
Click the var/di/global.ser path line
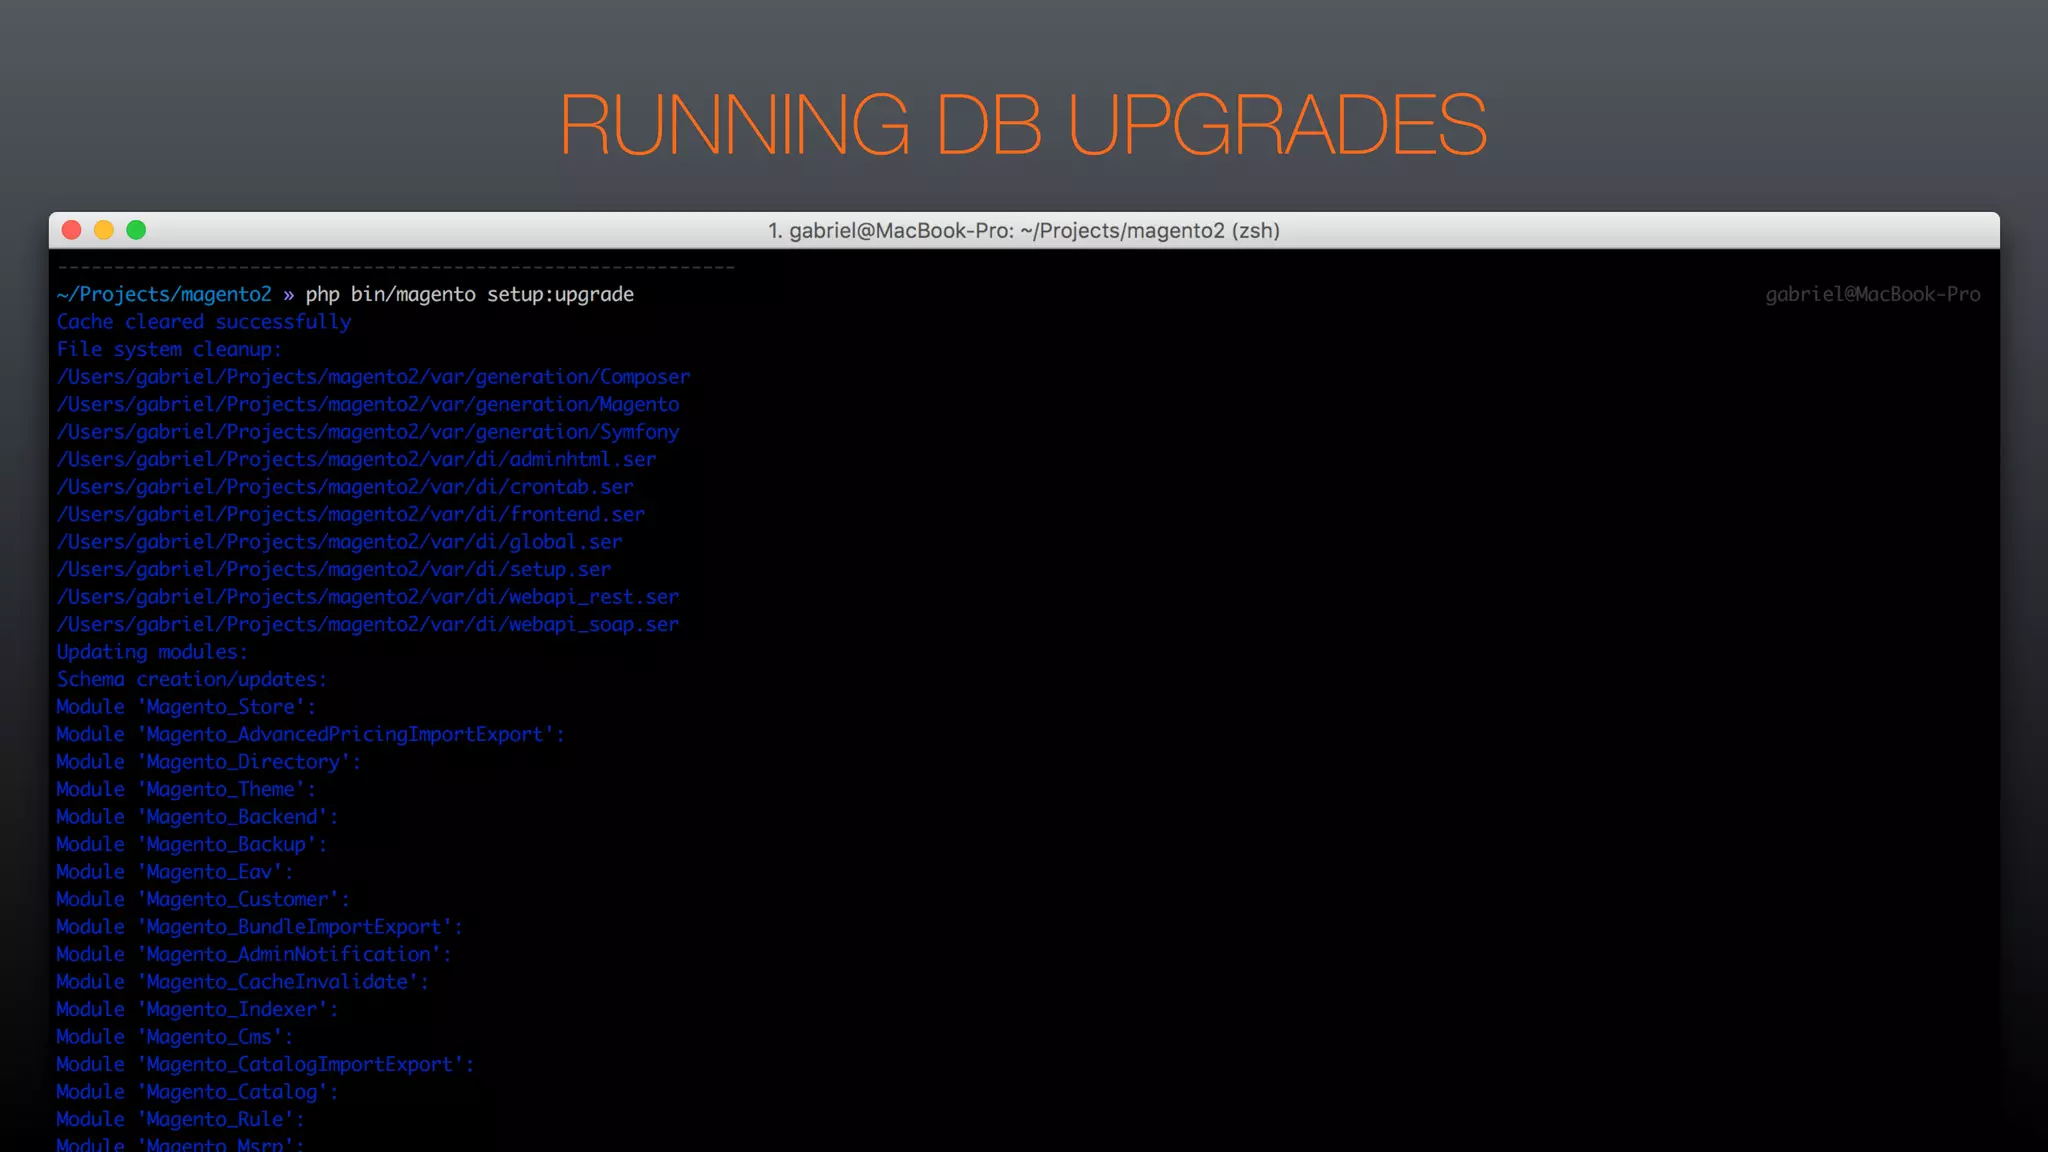[340, 542]
